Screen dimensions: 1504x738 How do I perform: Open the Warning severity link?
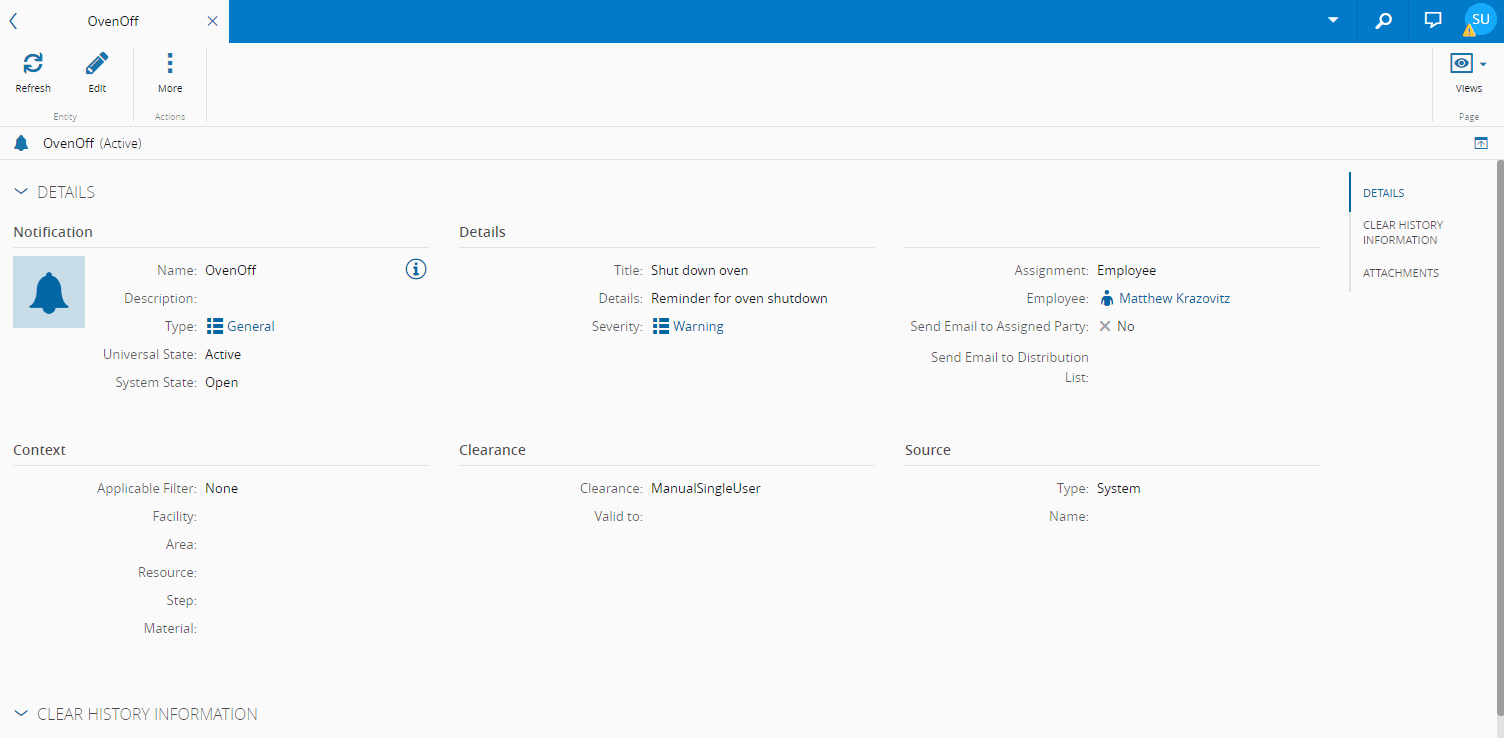[698, 326]
